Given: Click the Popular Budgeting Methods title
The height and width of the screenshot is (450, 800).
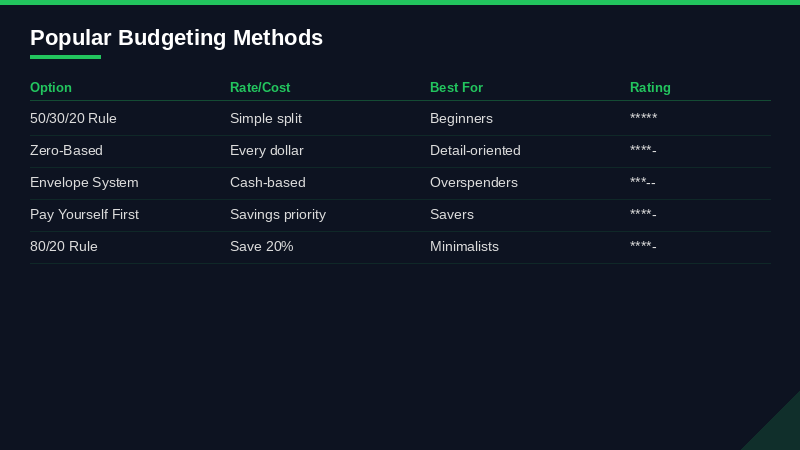Looking at the screenshot, I should click(176, 38).
